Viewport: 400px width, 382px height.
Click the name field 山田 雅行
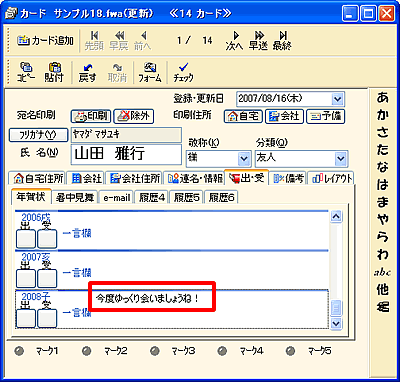(x=126, y=155)
